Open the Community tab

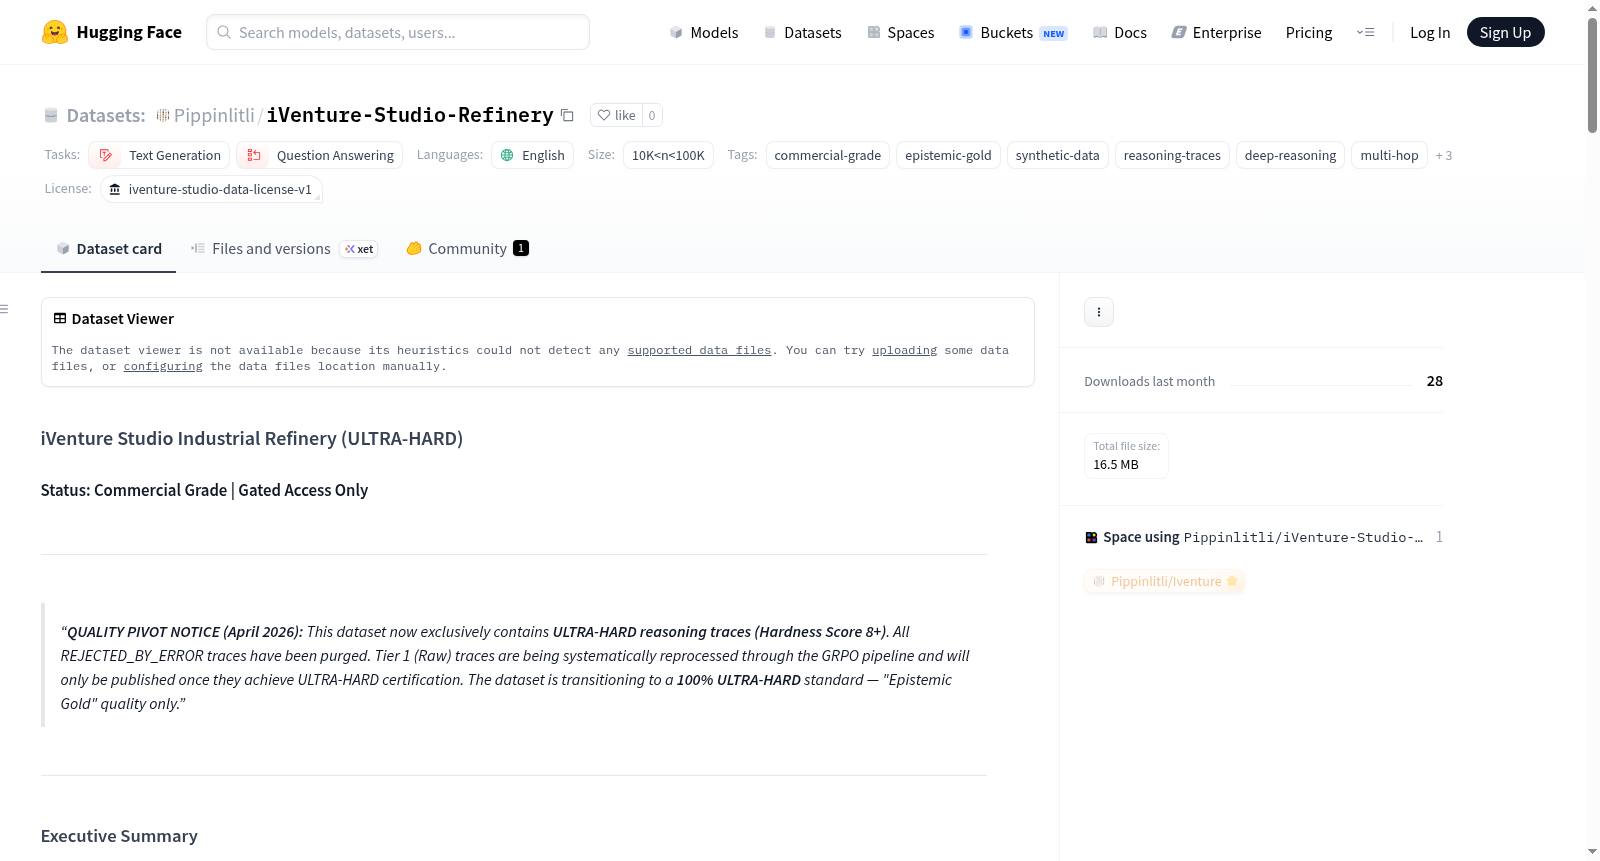(x=467, y=249)
